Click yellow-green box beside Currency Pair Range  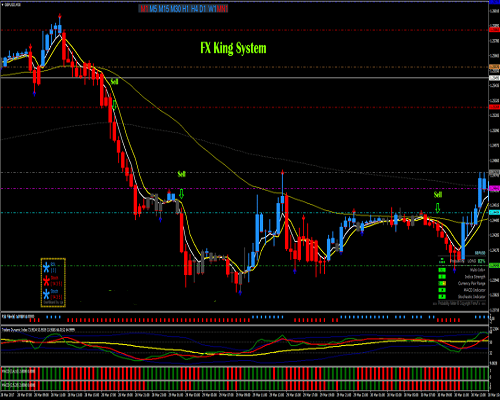click(442, 283)
